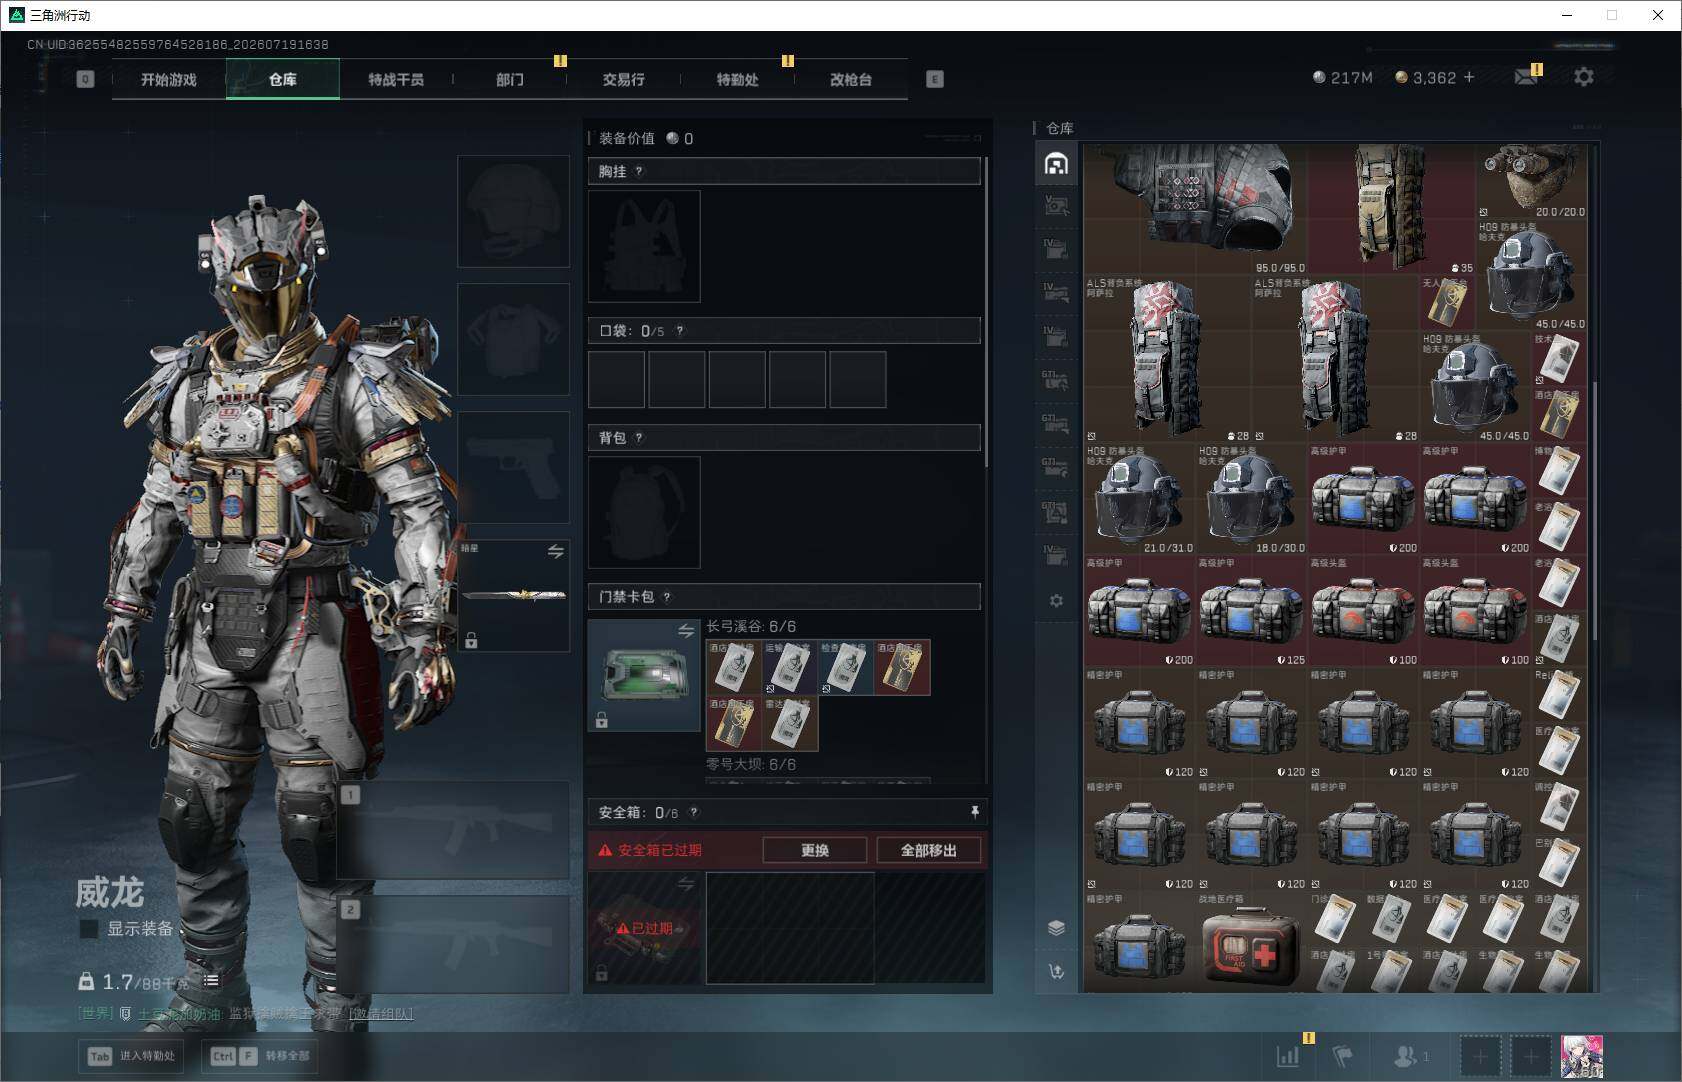This screenshot has width=1682, height=1082.
Task: Click the warehouse panel scrollbar
Action: pos(1595,510)
